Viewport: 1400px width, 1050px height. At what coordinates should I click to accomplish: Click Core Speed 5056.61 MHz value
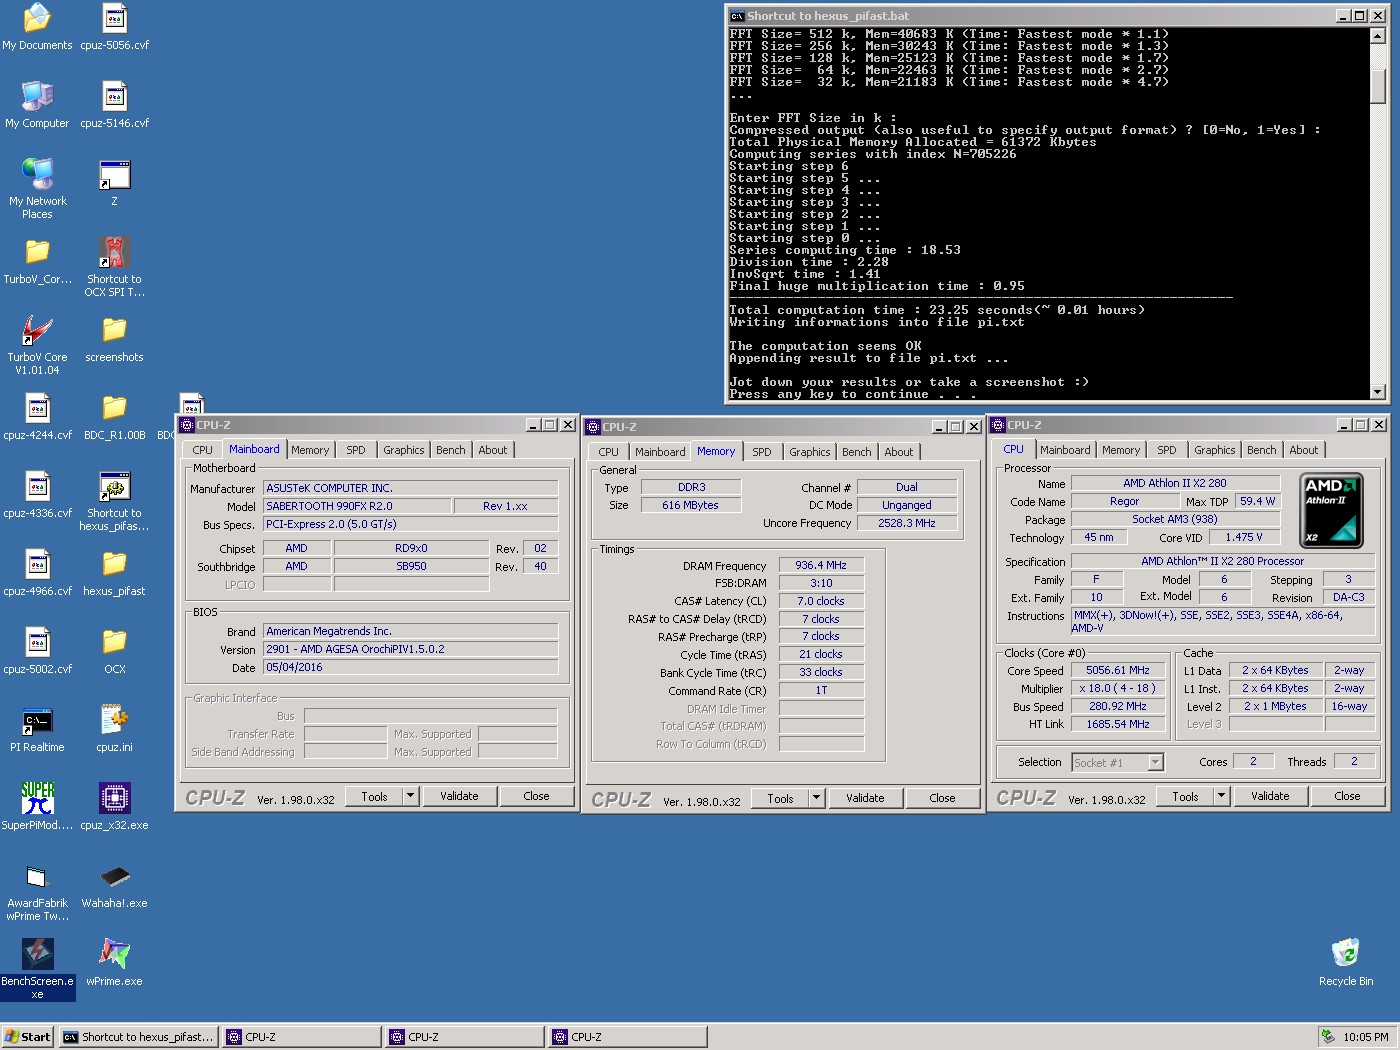click(1118, 670)
